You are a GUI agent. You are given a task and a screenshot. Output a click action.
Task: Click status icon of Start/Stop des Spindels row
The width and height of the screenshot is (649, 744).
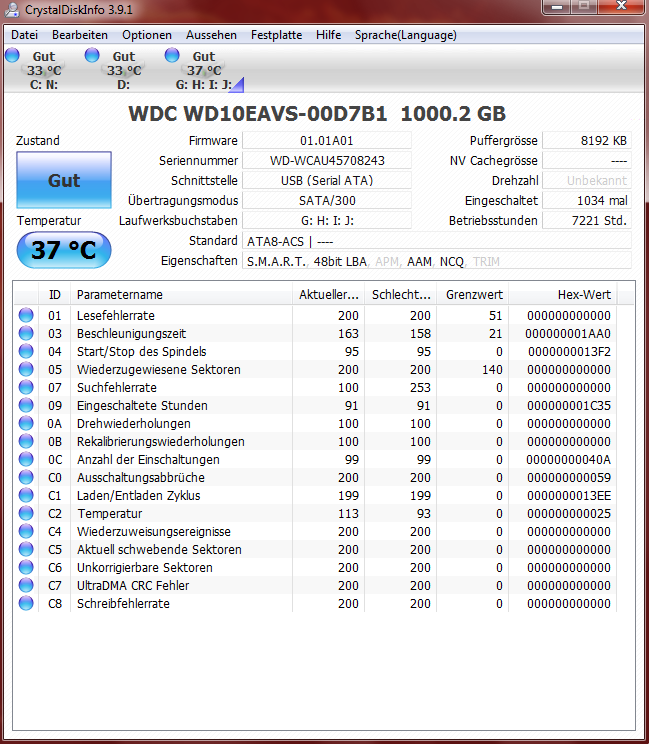tap(26, 352)
